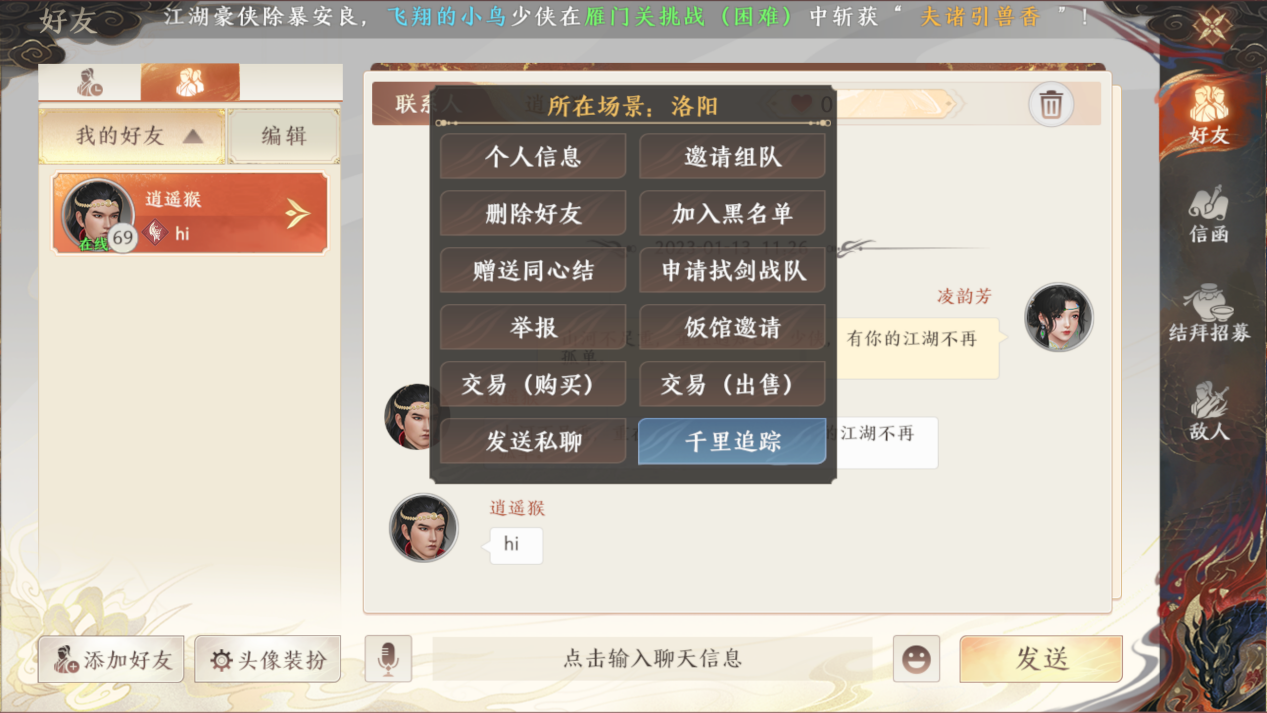Collapse the 我的好友 group header
The image size is (1267, 713).
132,136
